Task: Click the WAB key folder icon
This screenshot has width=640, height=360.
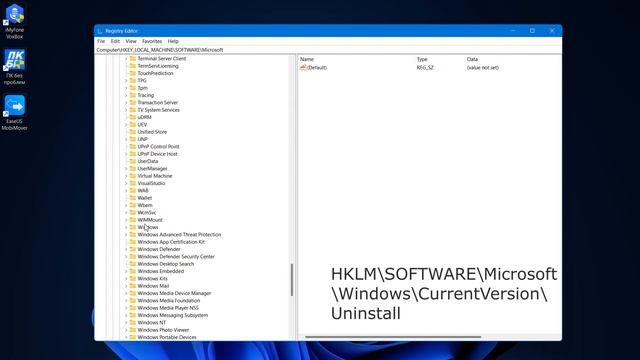Action: click(x=133, y=191)
